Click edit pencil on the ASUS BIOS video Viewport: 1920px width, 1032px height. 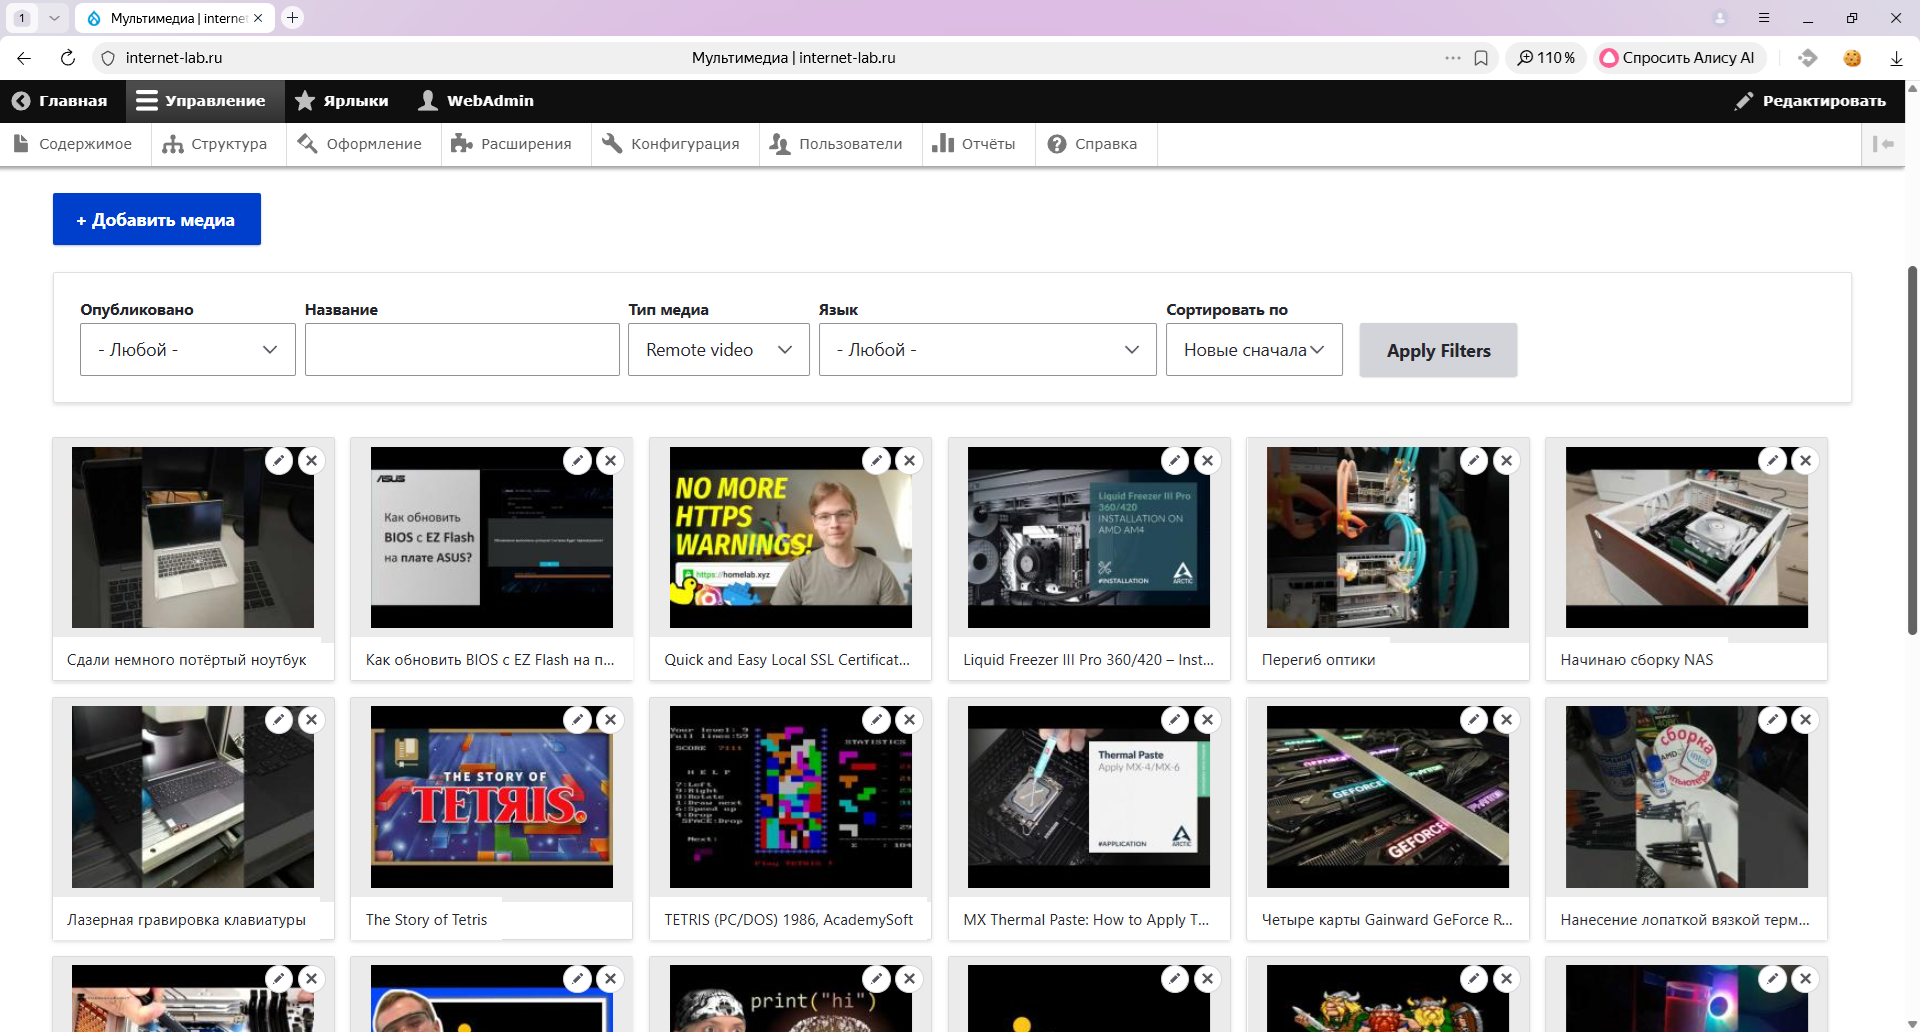pyautogui.click(x=577, y=461)
